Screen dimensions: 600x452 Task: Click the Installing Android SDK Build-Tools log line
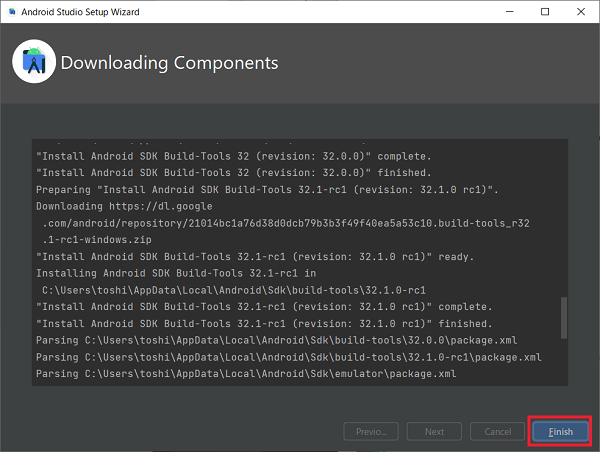(176, 273)
